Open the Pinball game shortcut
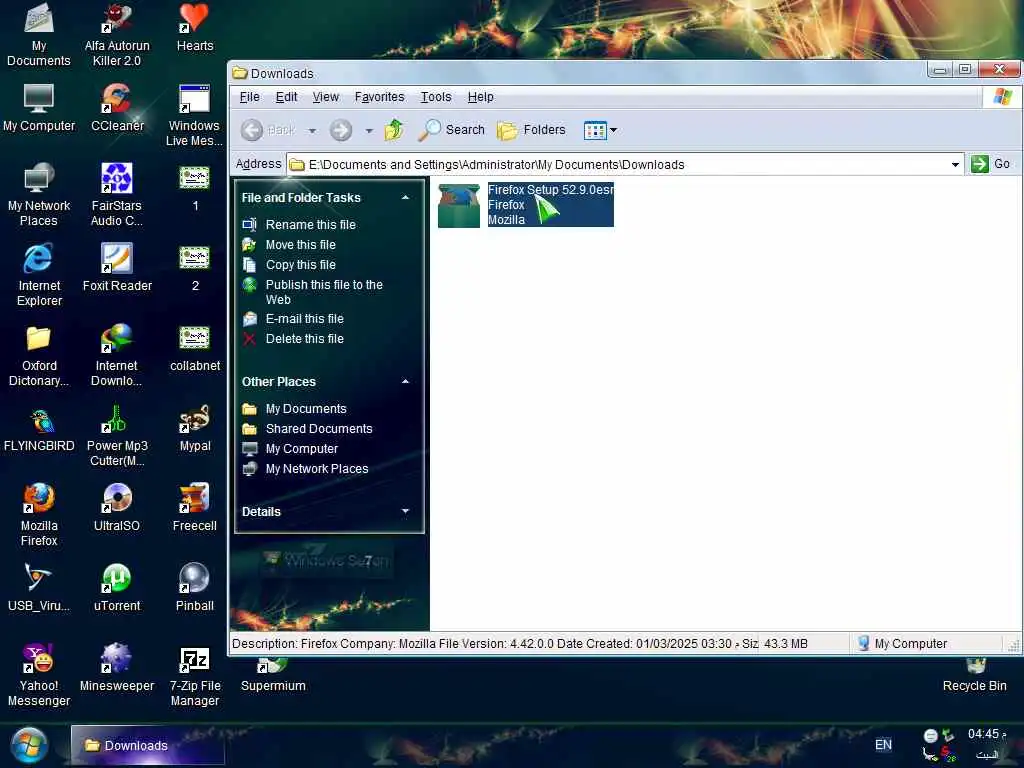Screen dimensions: 1024x768 195,588
